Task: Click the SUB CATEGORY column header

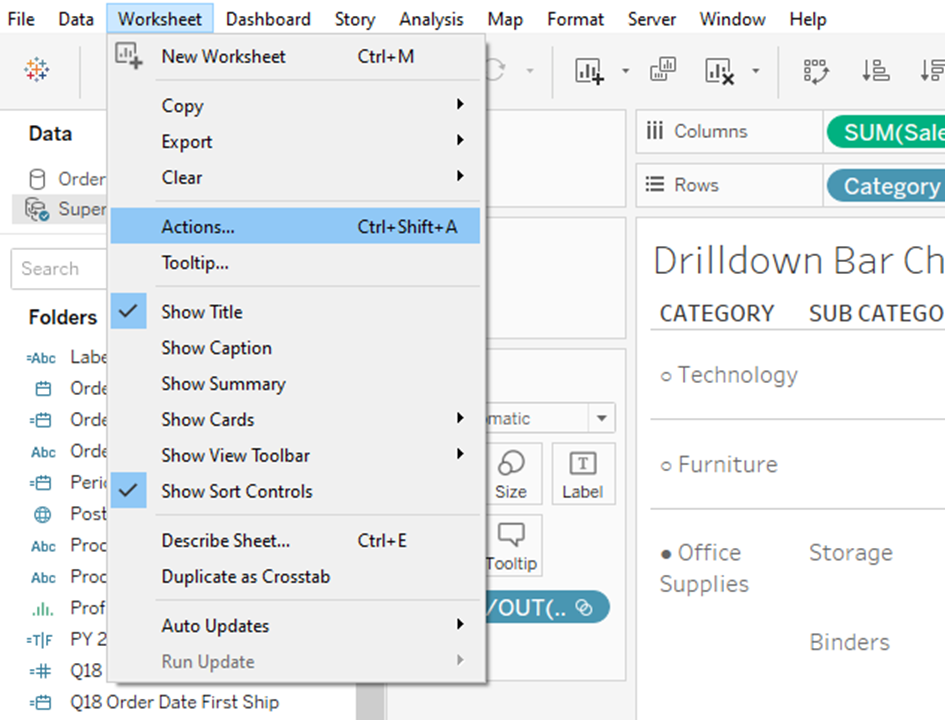Action: [x=877, y=313]
